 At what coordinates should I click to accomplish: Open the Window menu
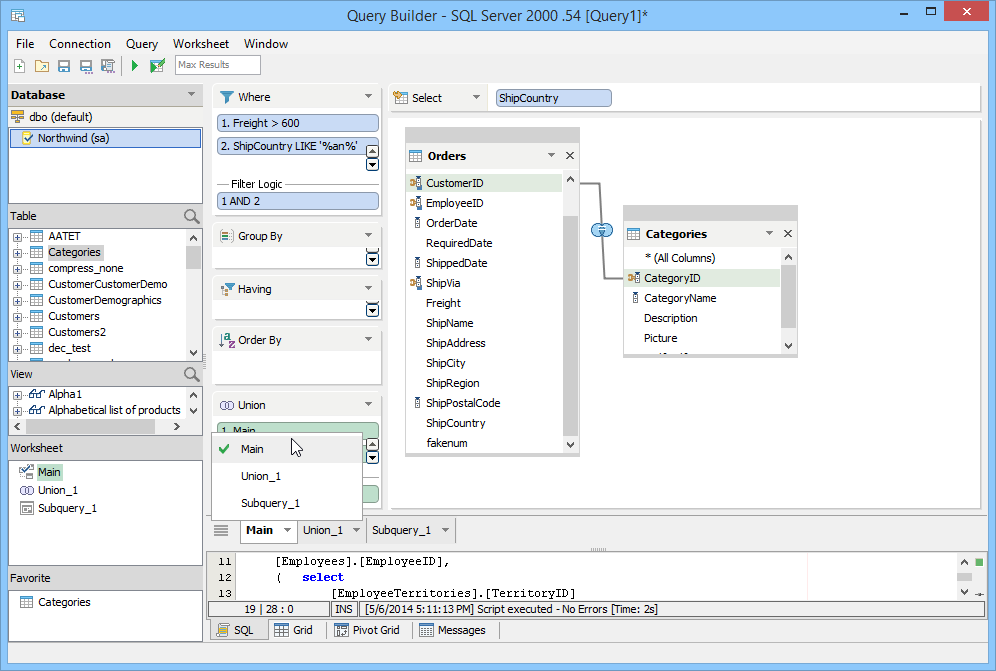266,44
